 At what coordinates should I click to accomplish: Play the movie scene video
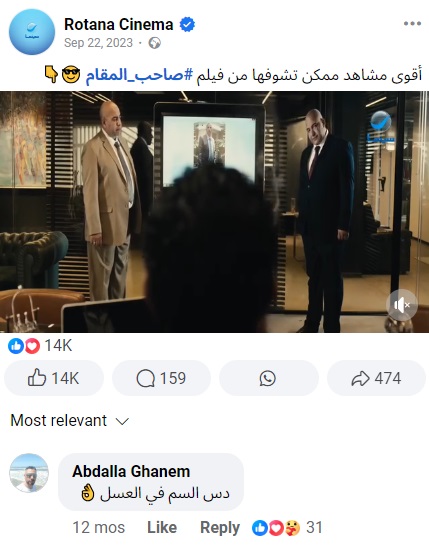pos(214,212)
